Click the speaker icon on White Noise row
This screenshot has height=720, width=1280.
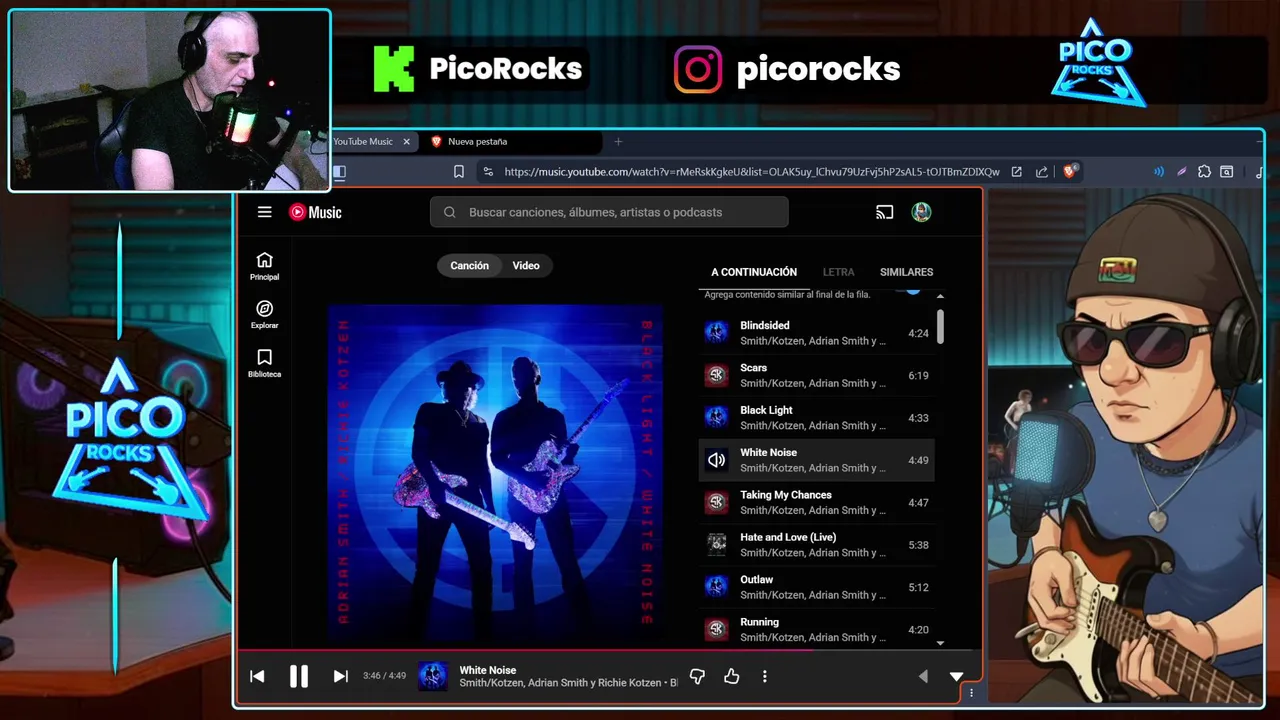tap(716, 460)
